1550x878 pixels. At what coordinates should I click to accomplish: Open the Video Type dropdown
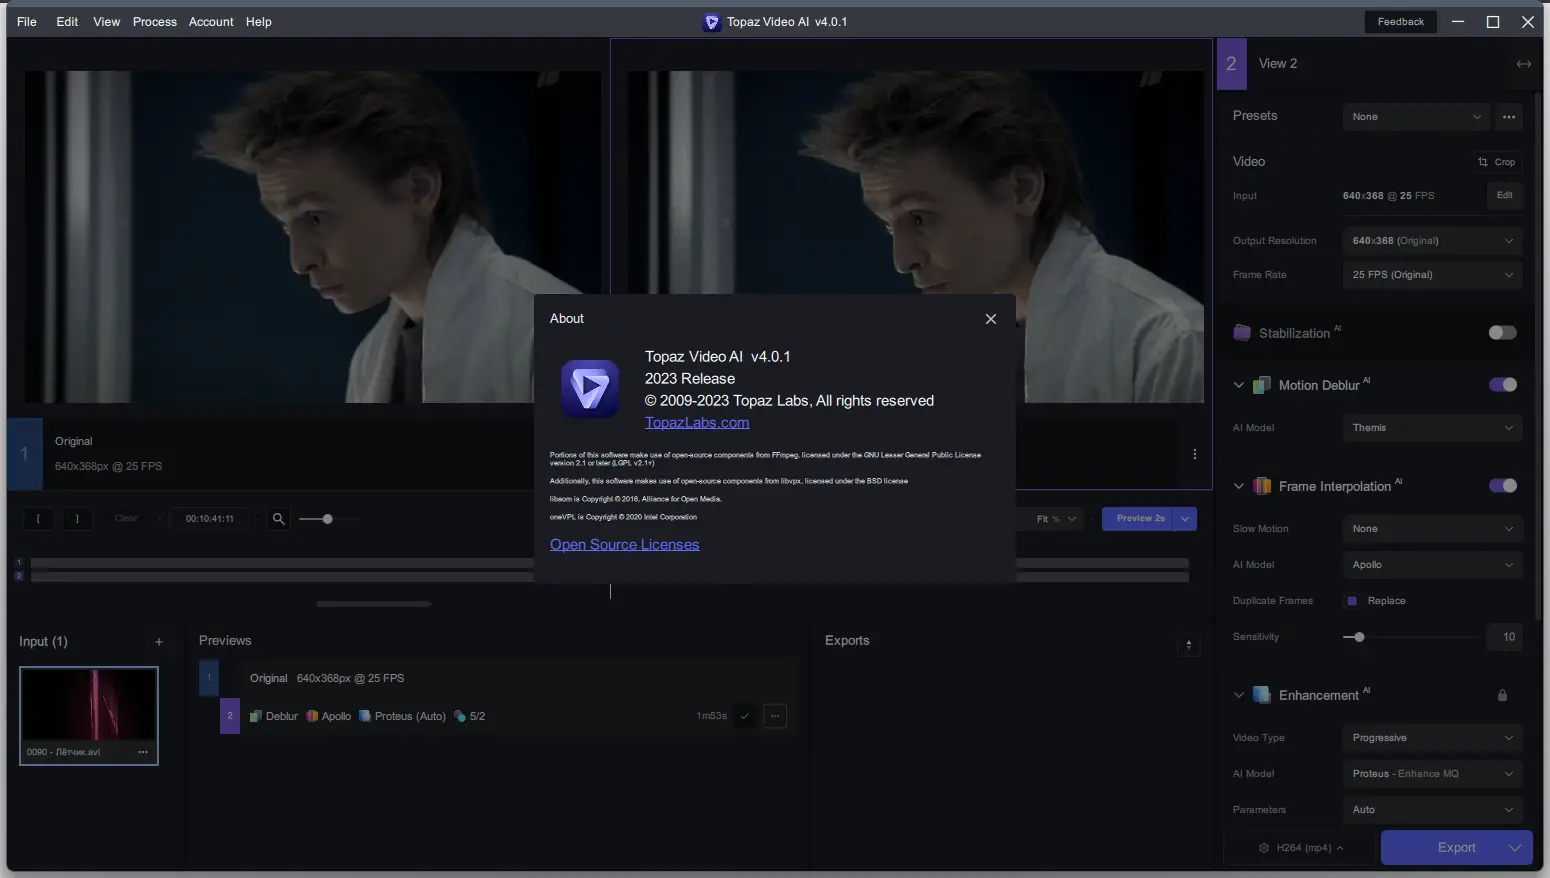click(1432, 738)
